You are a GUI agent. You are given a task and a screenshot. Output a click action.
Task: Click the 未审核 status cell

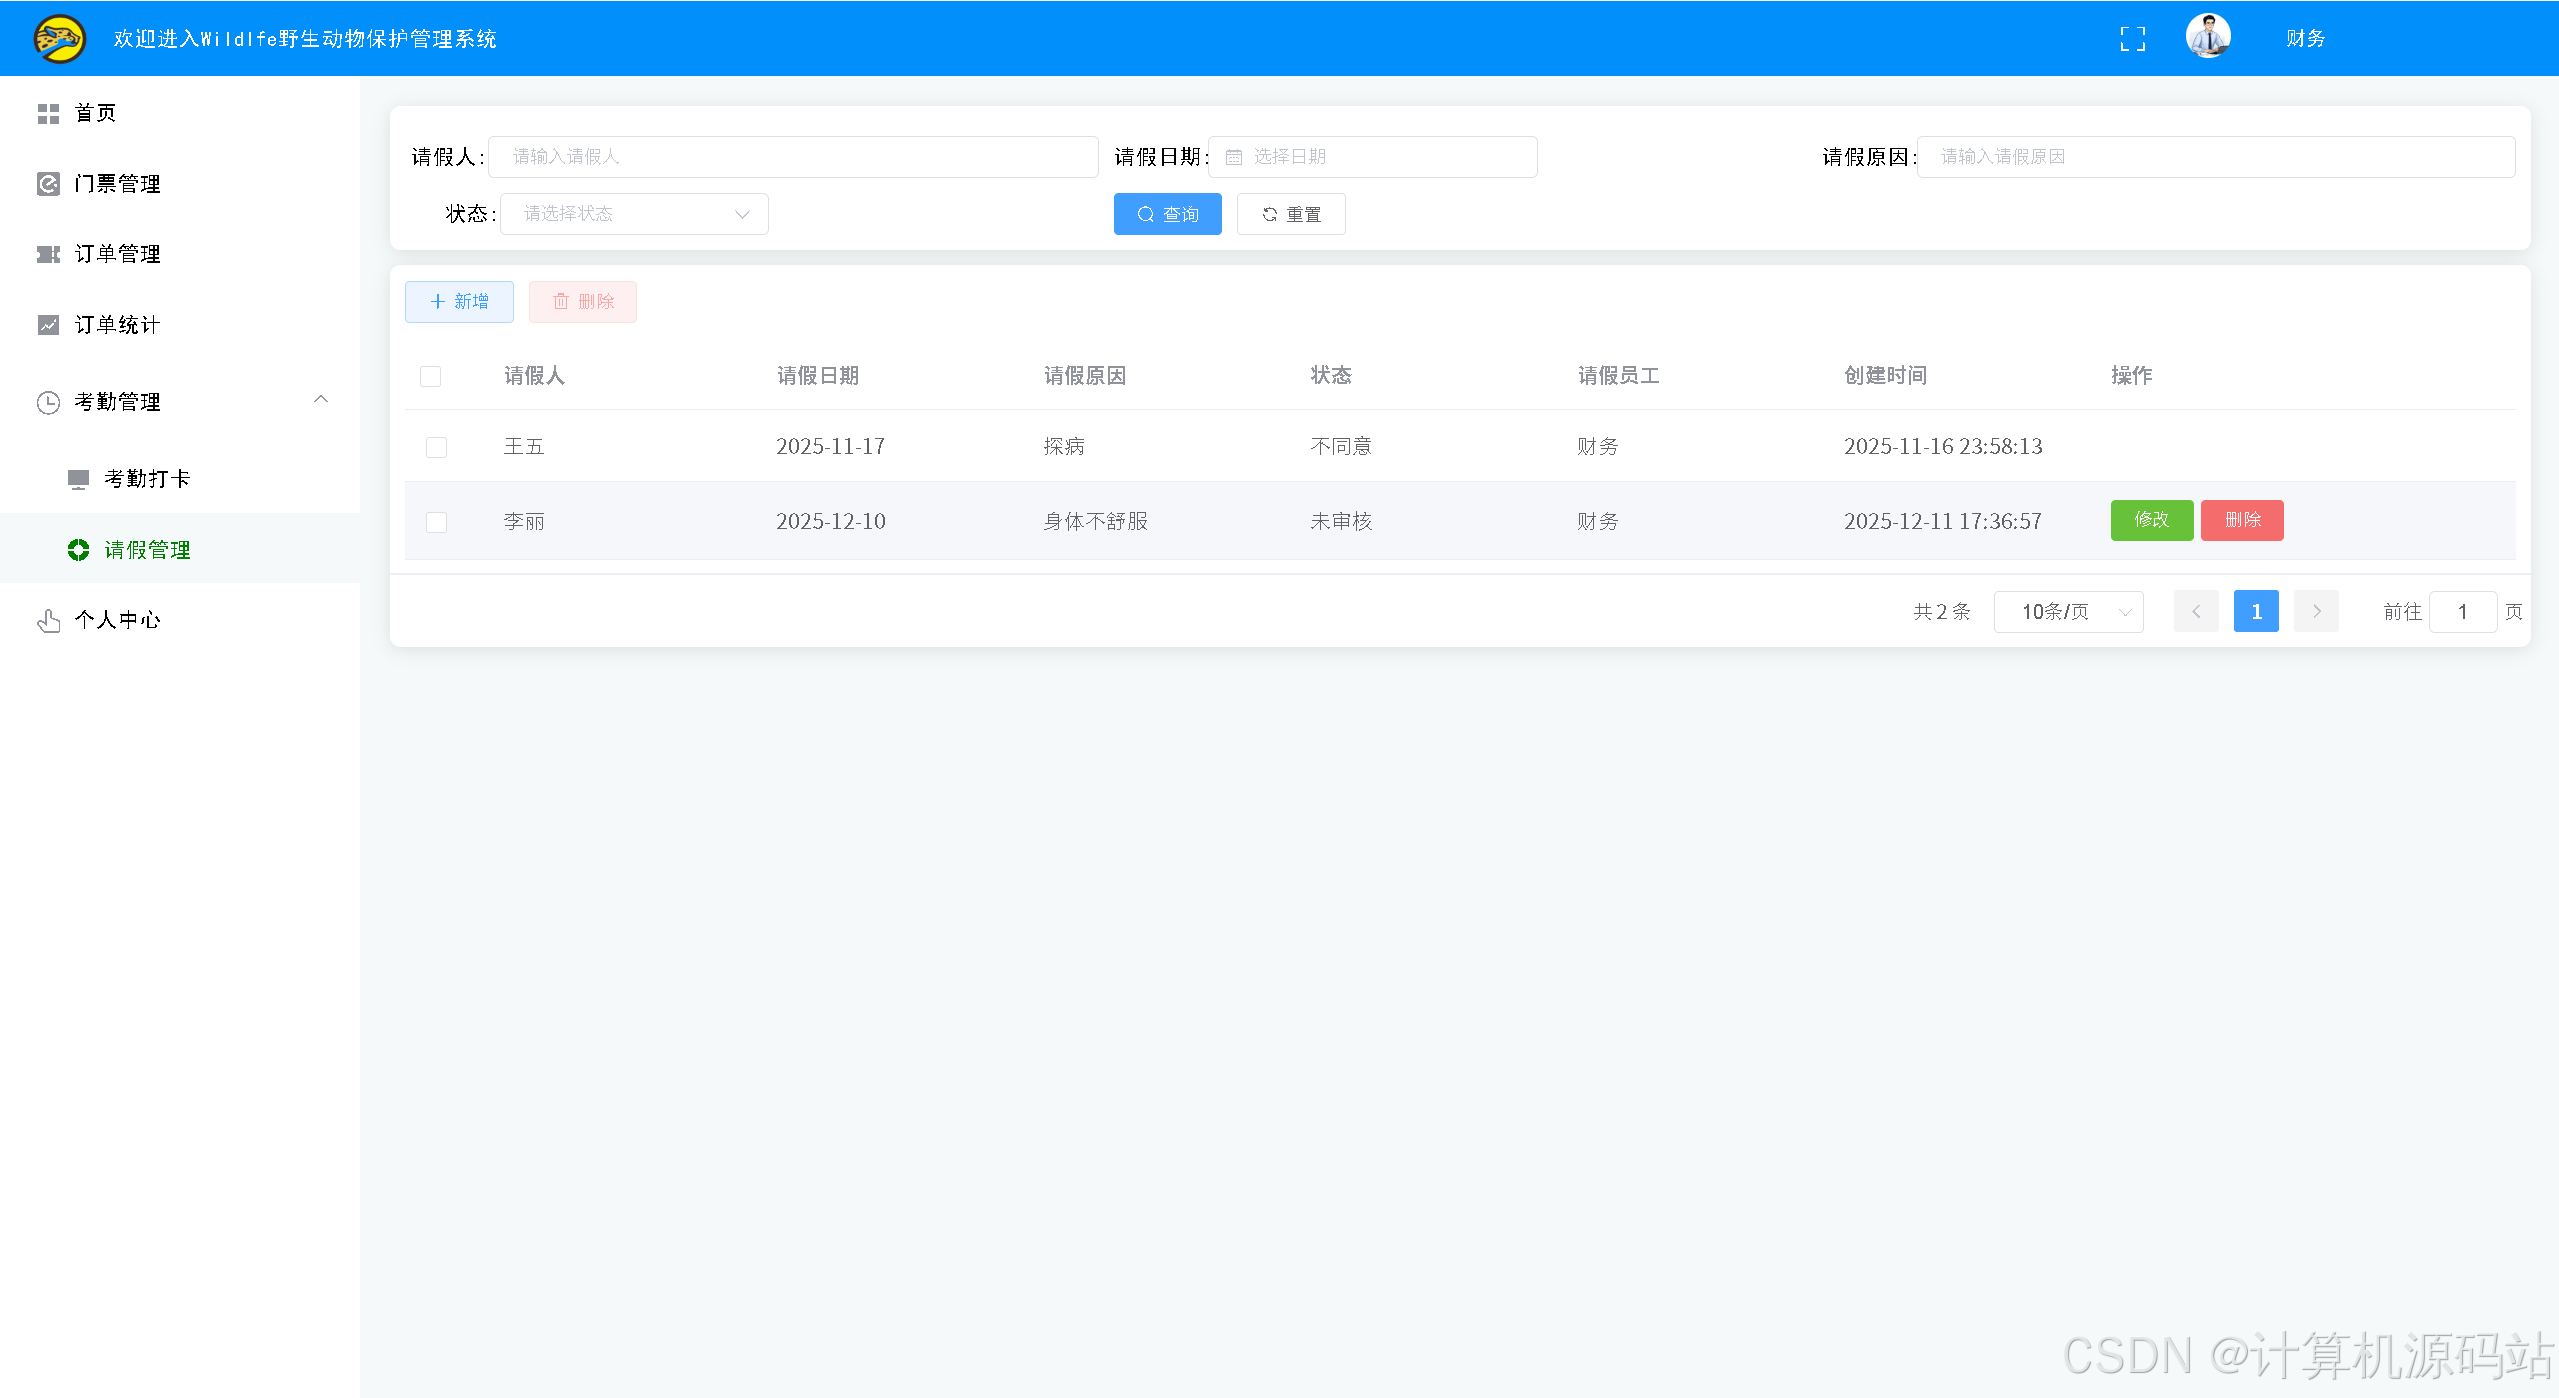tap(1341, 521)
